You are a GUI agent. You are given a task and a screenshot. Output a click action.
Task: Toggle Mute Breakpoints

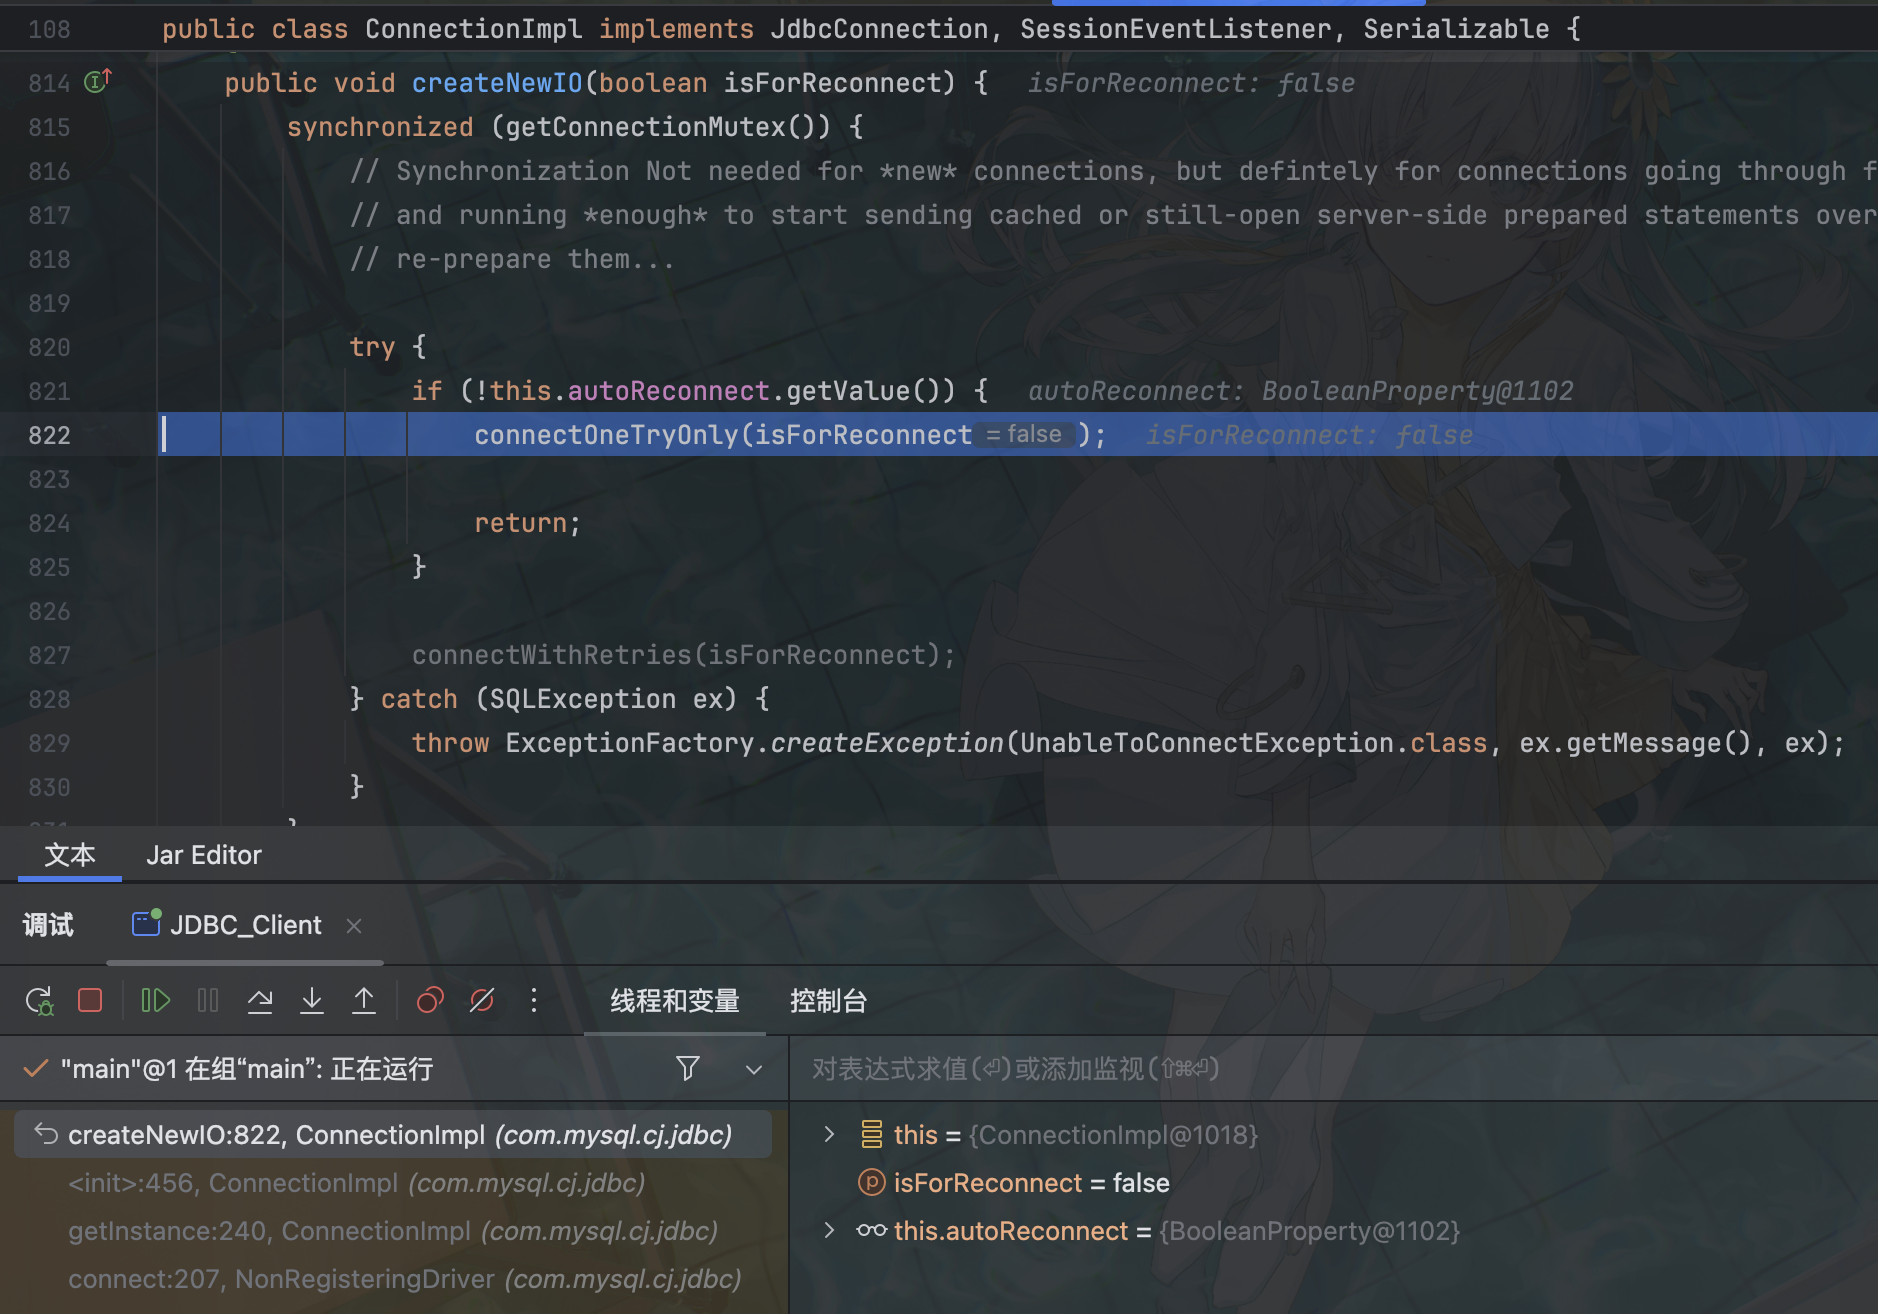click(482, 1000)
